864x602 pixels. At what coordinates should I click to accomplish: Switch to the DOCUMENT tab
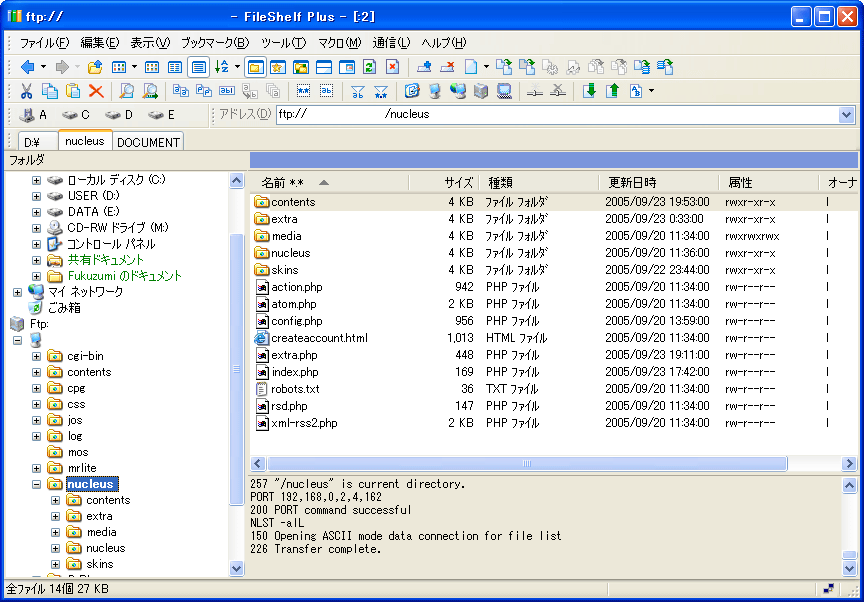pyautogui.click(x=148, y=142)
